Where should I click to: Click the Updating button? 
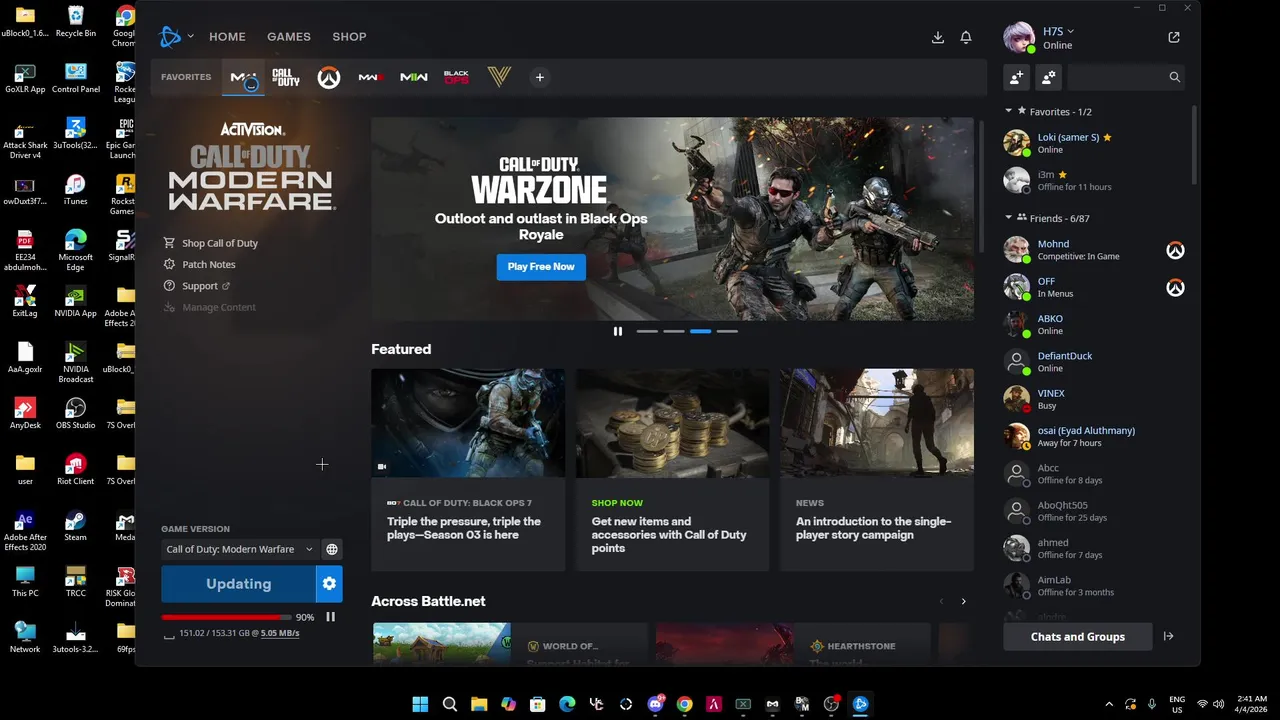(238, 584)
